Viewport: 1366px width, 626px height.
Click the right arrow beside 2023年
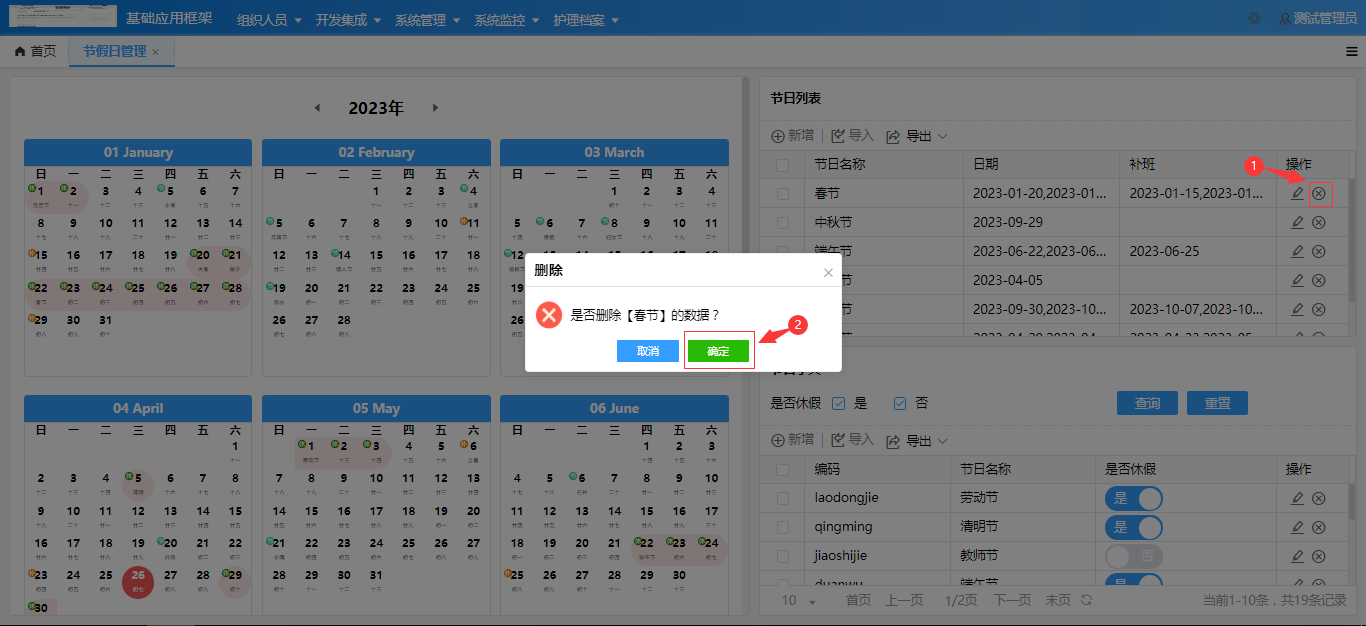click(437, 107)
